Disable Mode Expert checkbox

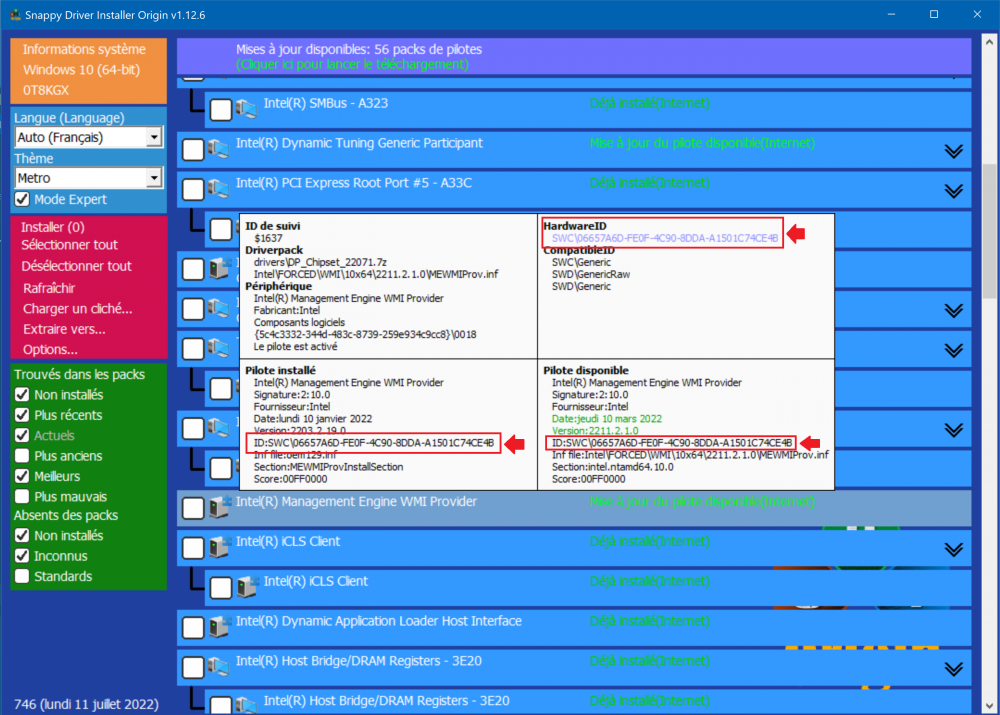pos(22,199)
